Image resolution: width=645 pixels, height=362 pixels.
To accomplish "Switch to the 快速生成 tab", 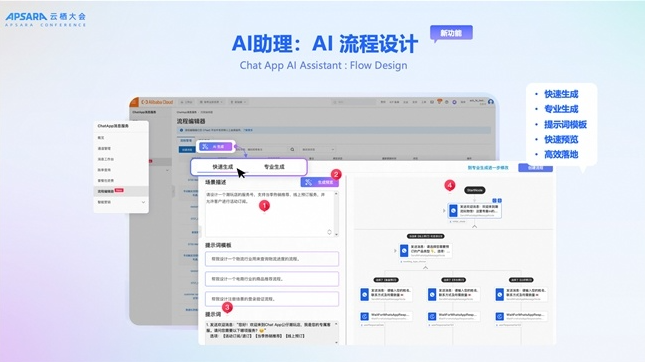I will tap(223, 167).
